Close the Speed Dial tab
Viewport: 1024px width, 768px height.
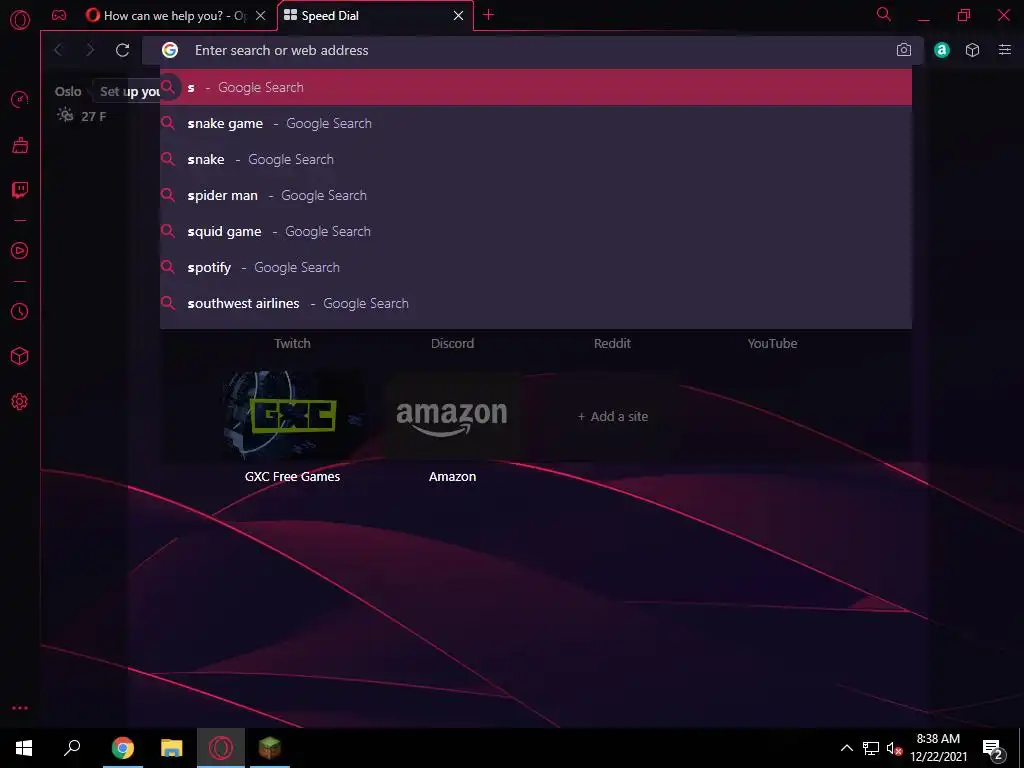point(458,16)
